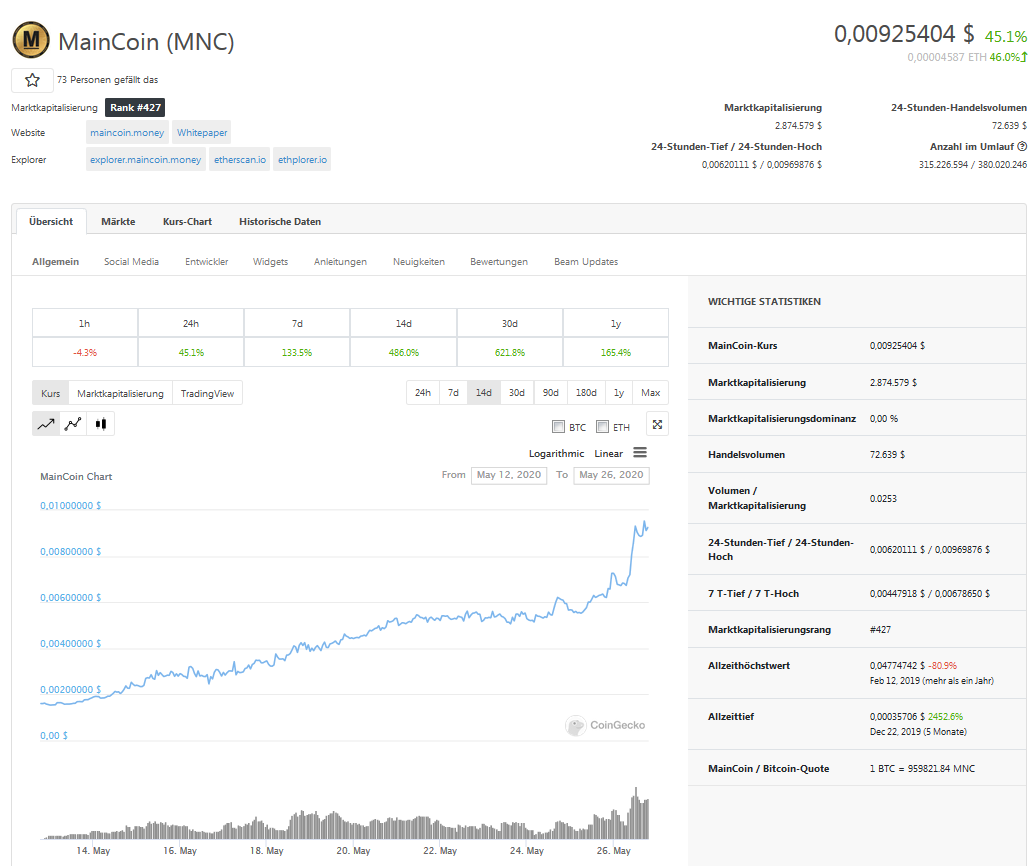Click the 30d change value 621.8%
The image size is (1036, 866).
509,352
